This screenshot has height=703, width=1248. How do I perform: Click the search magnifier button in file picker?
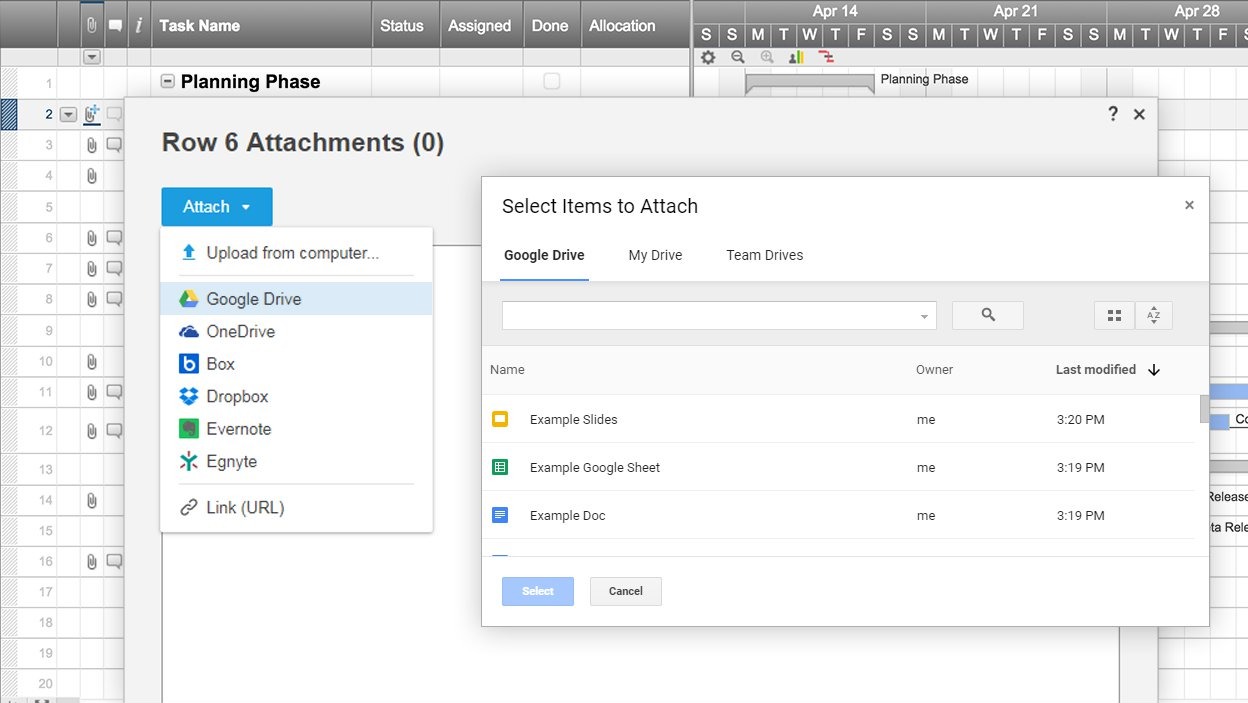tap(987, 315)
